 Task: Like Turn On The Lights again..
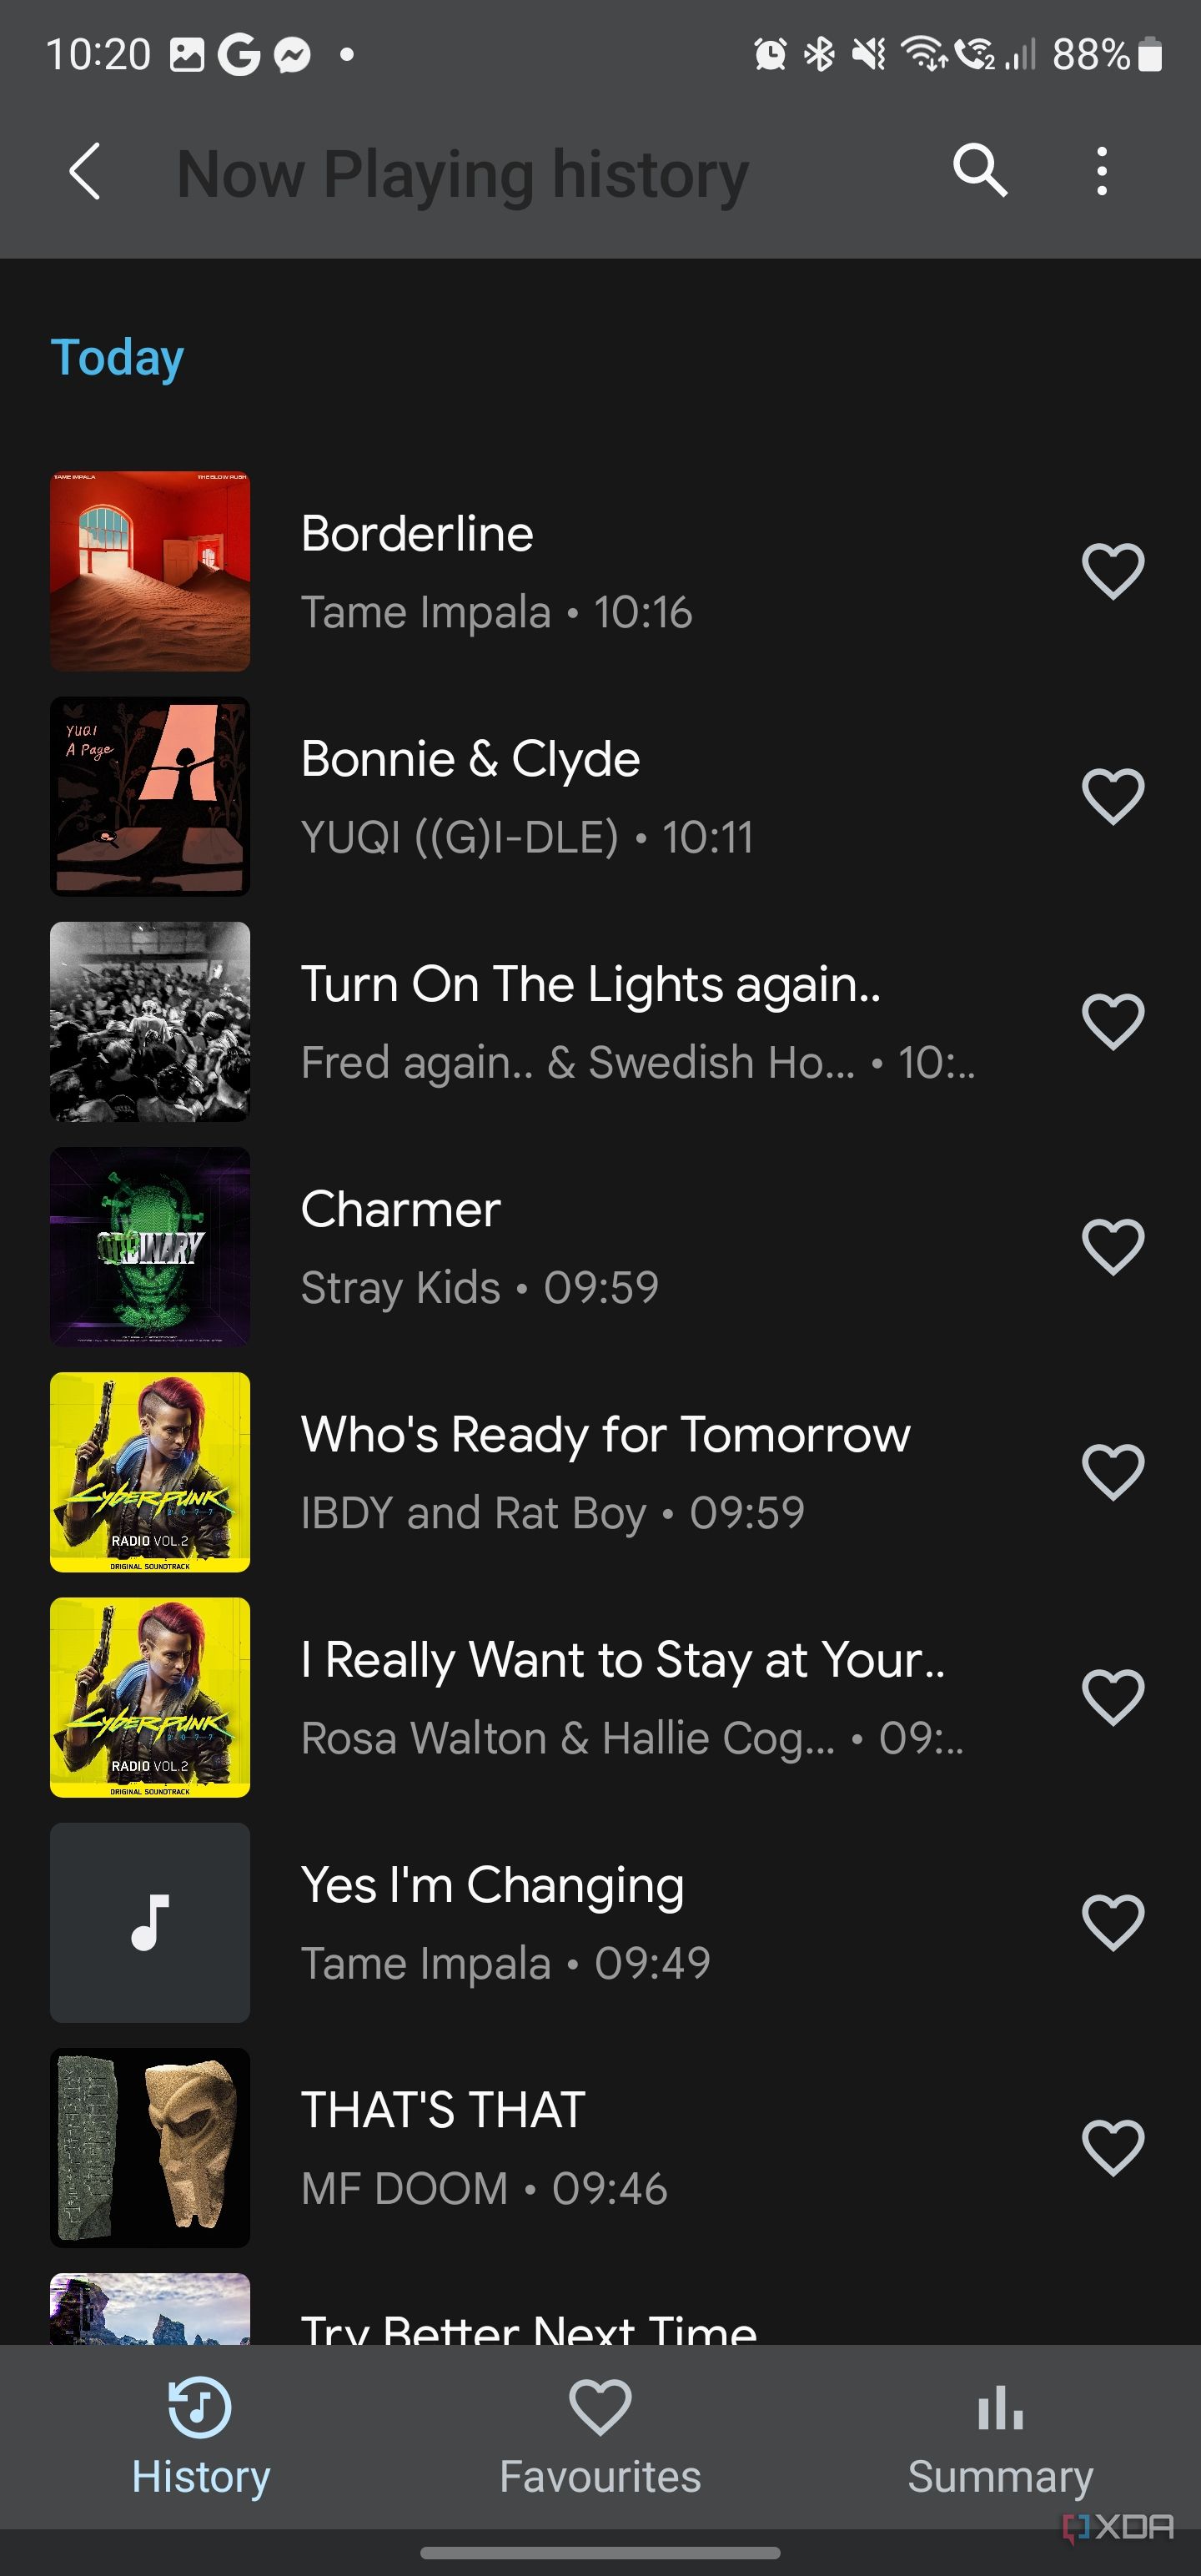[1112, 1022]
